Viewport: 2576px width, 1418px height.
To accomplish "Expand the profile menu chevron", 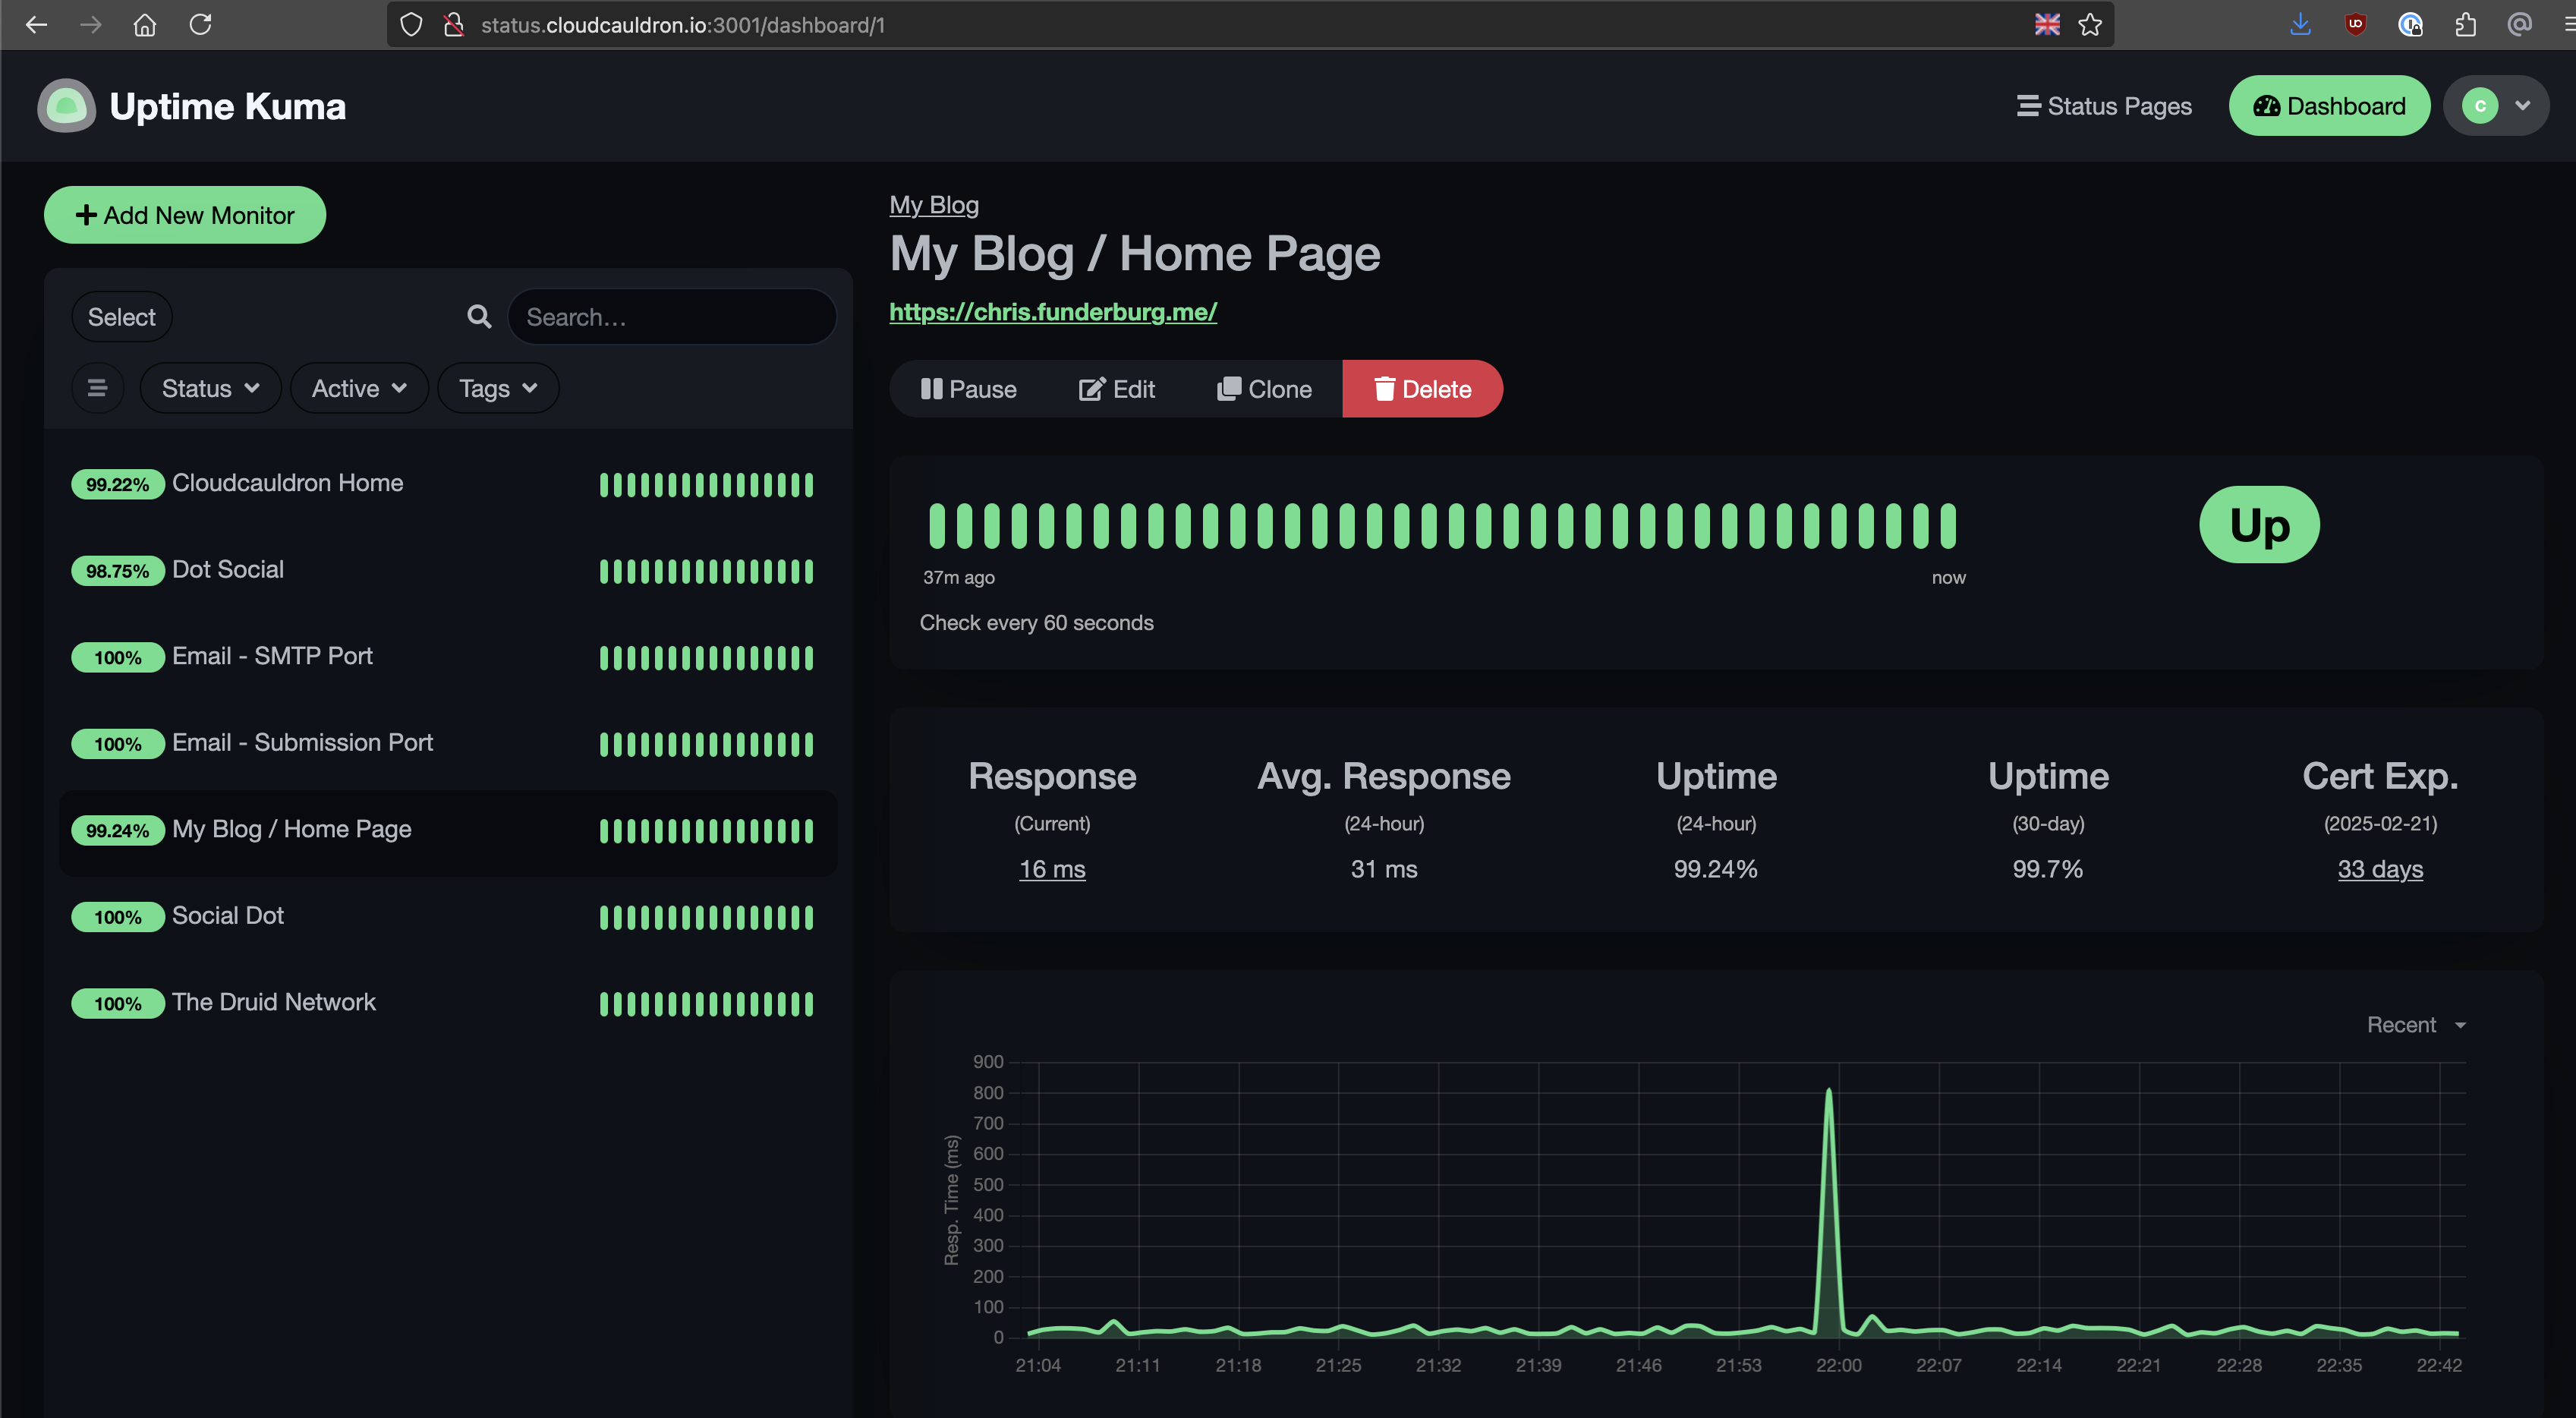I will tap(2523, 106).
